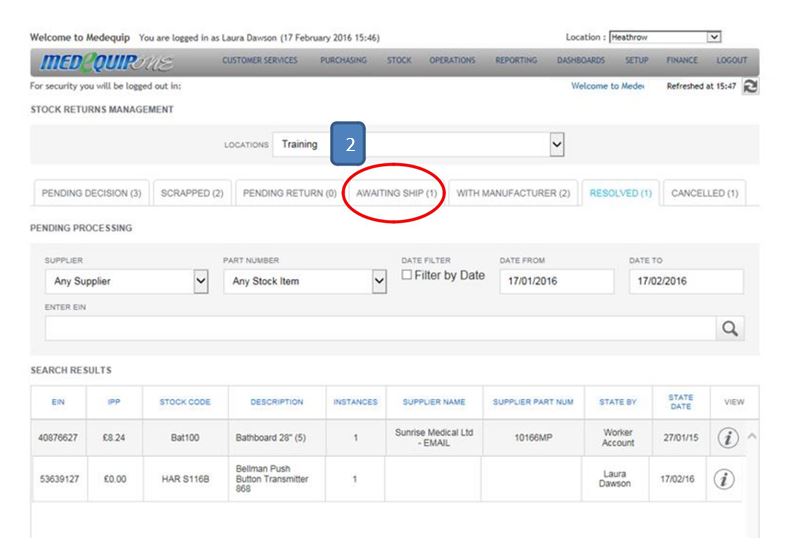The image size is (786, 550).
Task: Click the 10166MP supplier part number
Action: [x=533, y=438]
